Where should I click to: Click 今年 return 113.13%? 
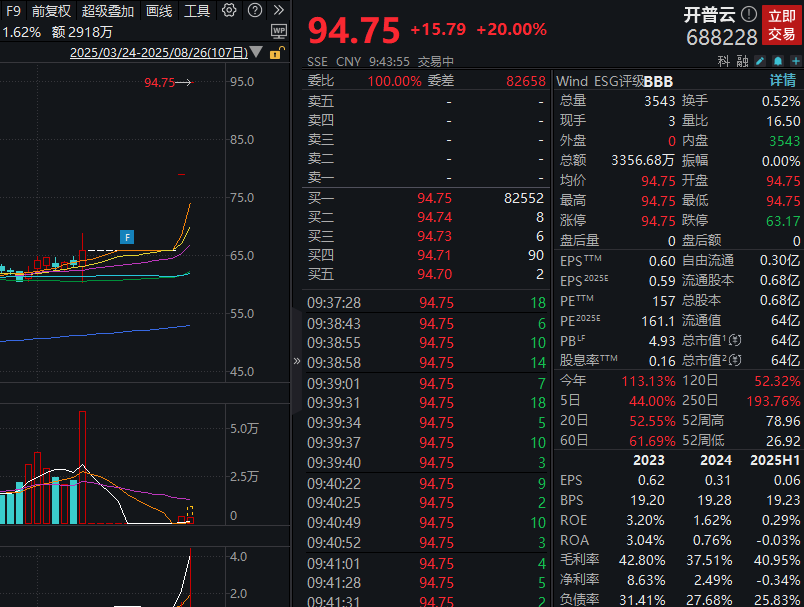pos(648,381)
